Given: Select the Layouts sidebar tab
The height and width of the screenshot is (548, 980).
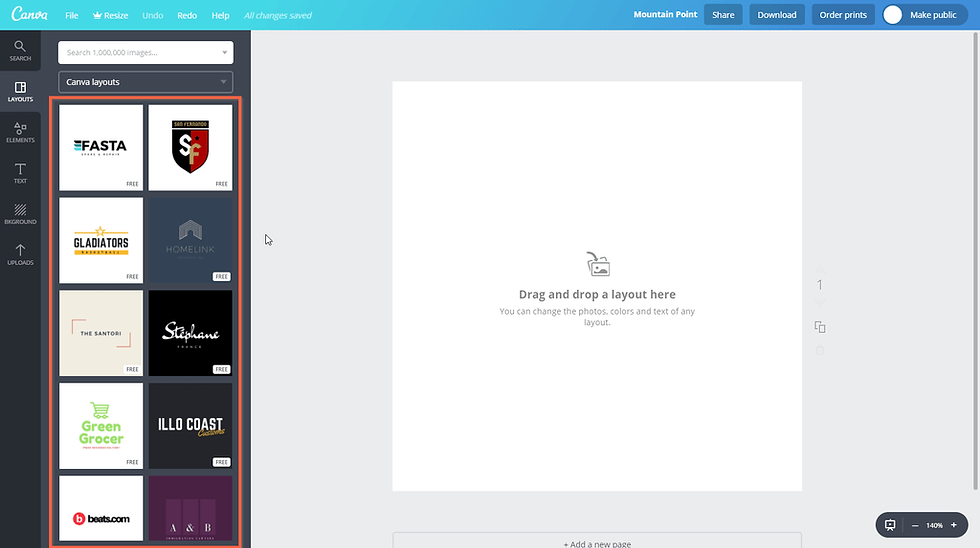Looking at the screenshot, I should point(20,92).
